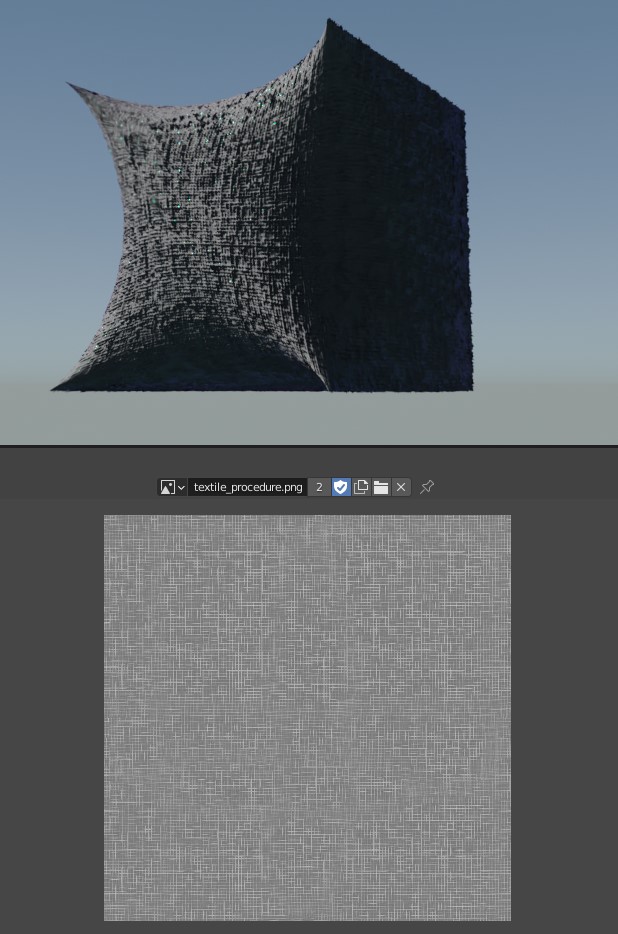Unlink the image with X icon
Viewport: 618px width, 934px height.
(401, 487)
